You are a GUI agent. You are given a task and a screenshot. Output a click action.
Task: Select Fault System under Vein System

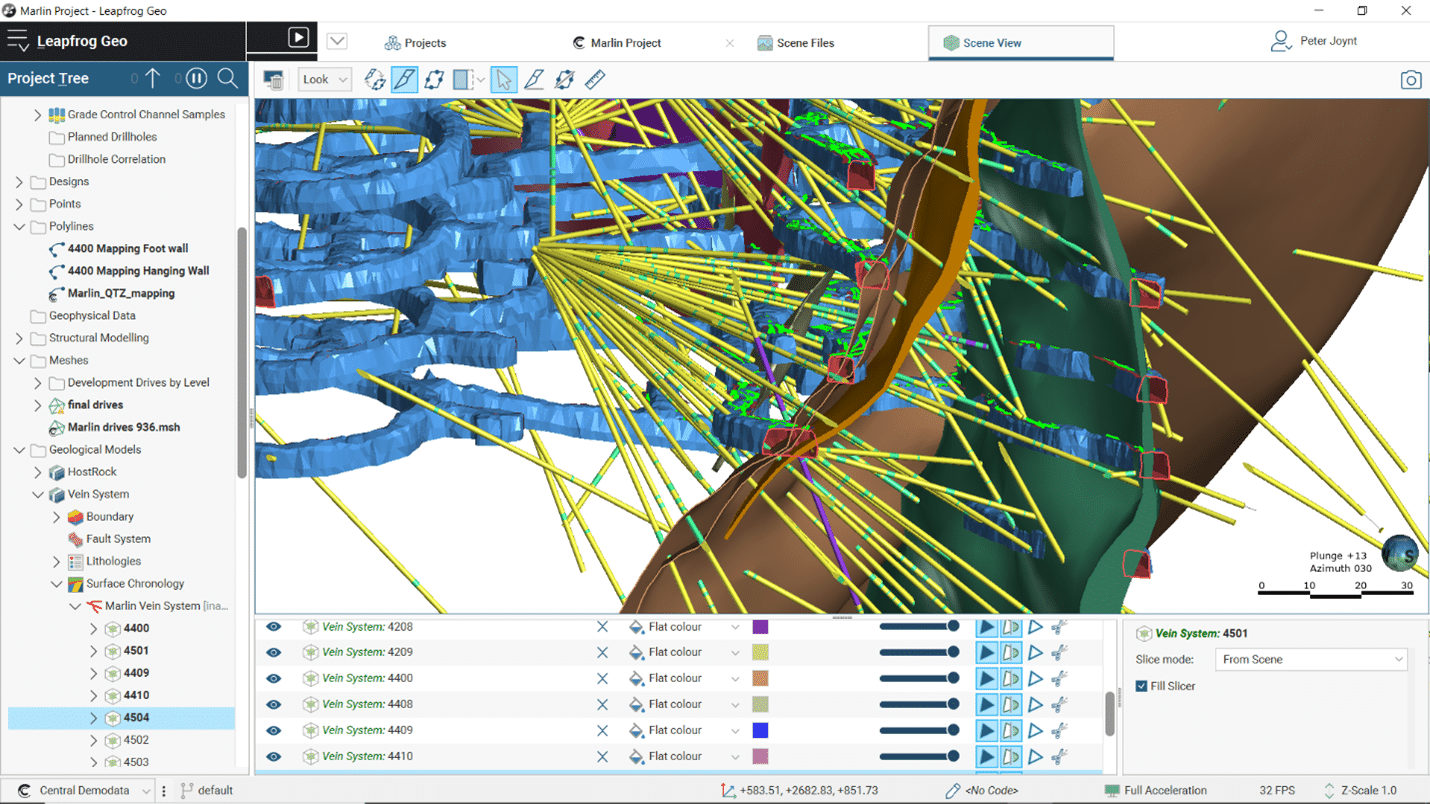point(118,539)
